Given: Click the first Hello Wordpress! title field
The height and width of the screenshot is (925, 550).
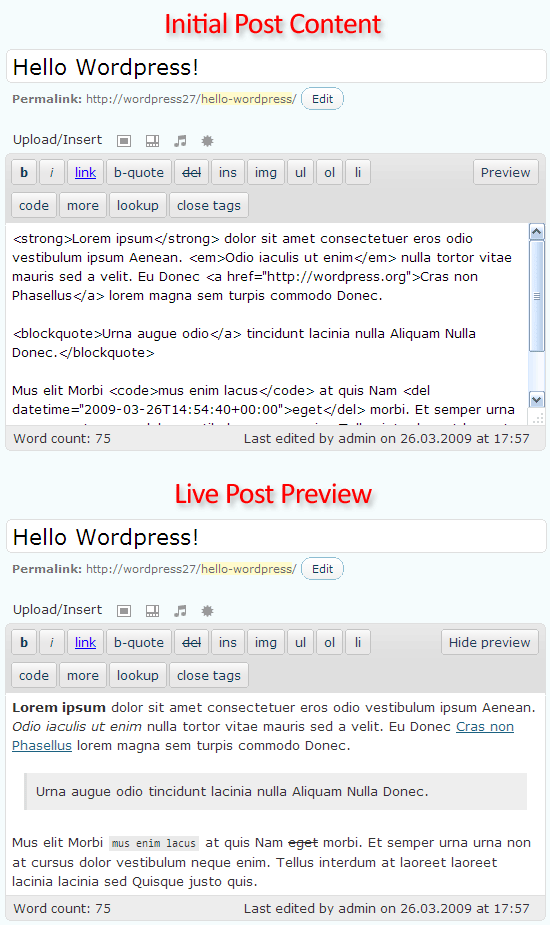Looking at the screenshot, I should click(276, 67).
